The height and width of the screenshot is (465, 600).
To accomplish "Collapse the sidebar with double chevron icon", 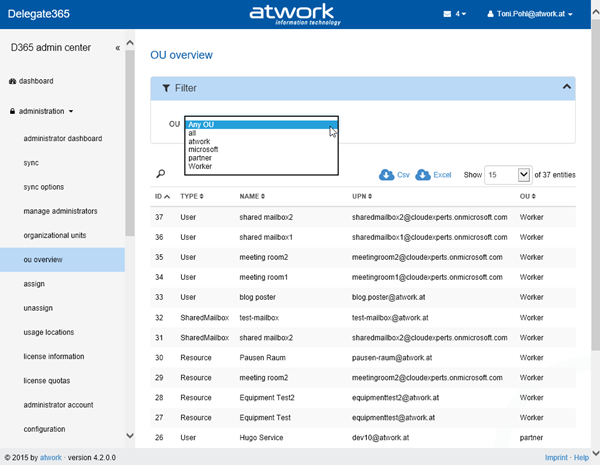I will coord(118,47).
